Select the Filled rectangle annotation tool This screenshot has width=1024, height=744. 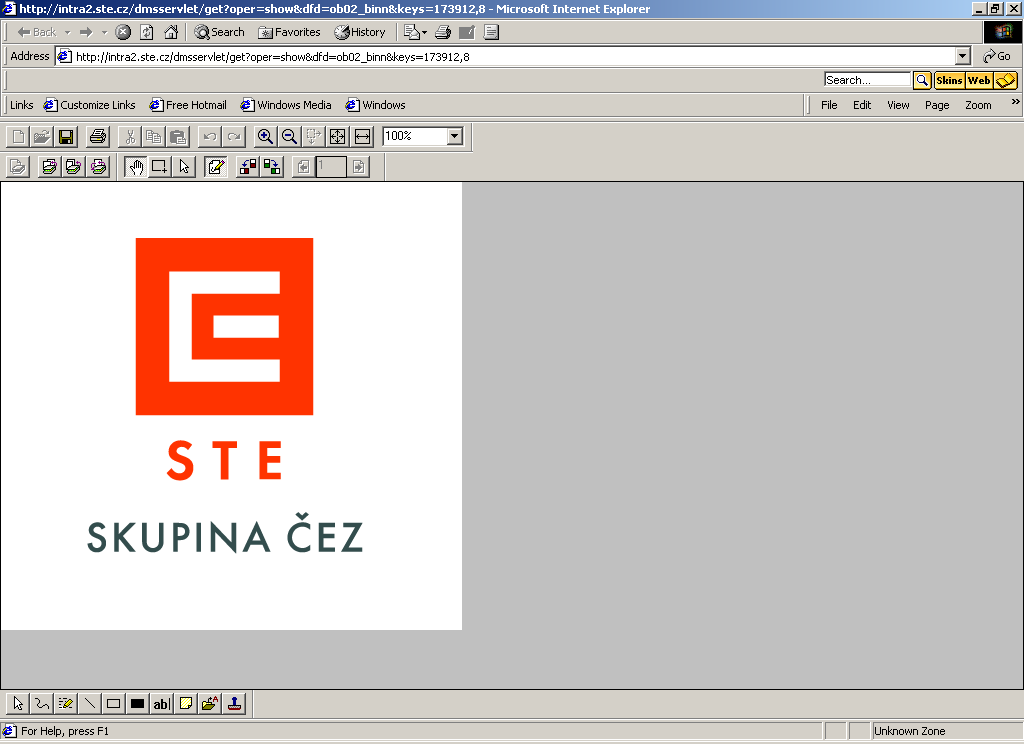[137, 704]
